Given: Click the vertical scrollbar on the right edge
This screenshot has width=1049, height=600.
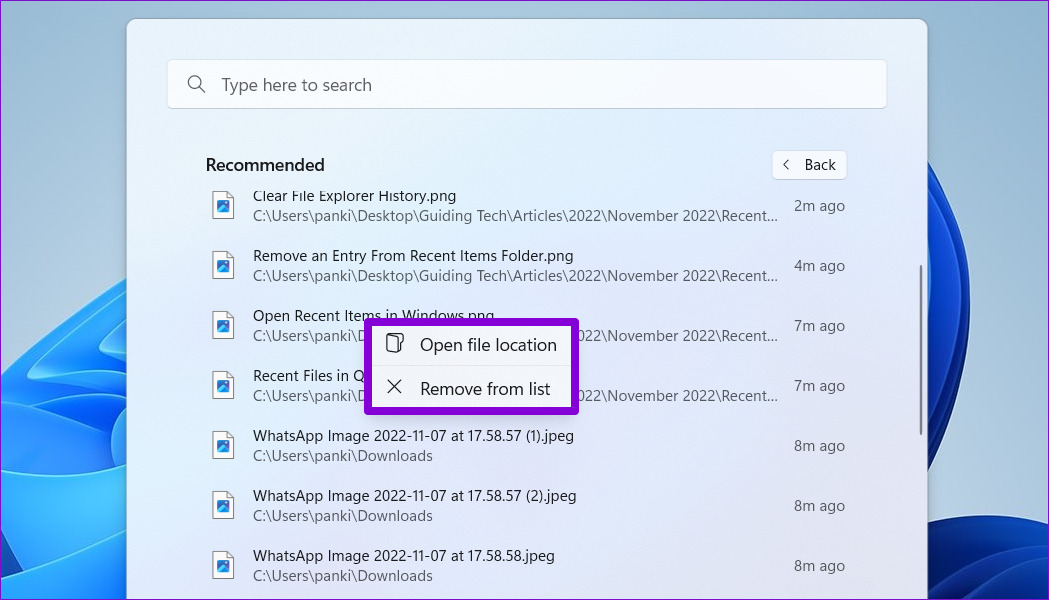Looking at the screenshot, I should (x=919, y=340).
